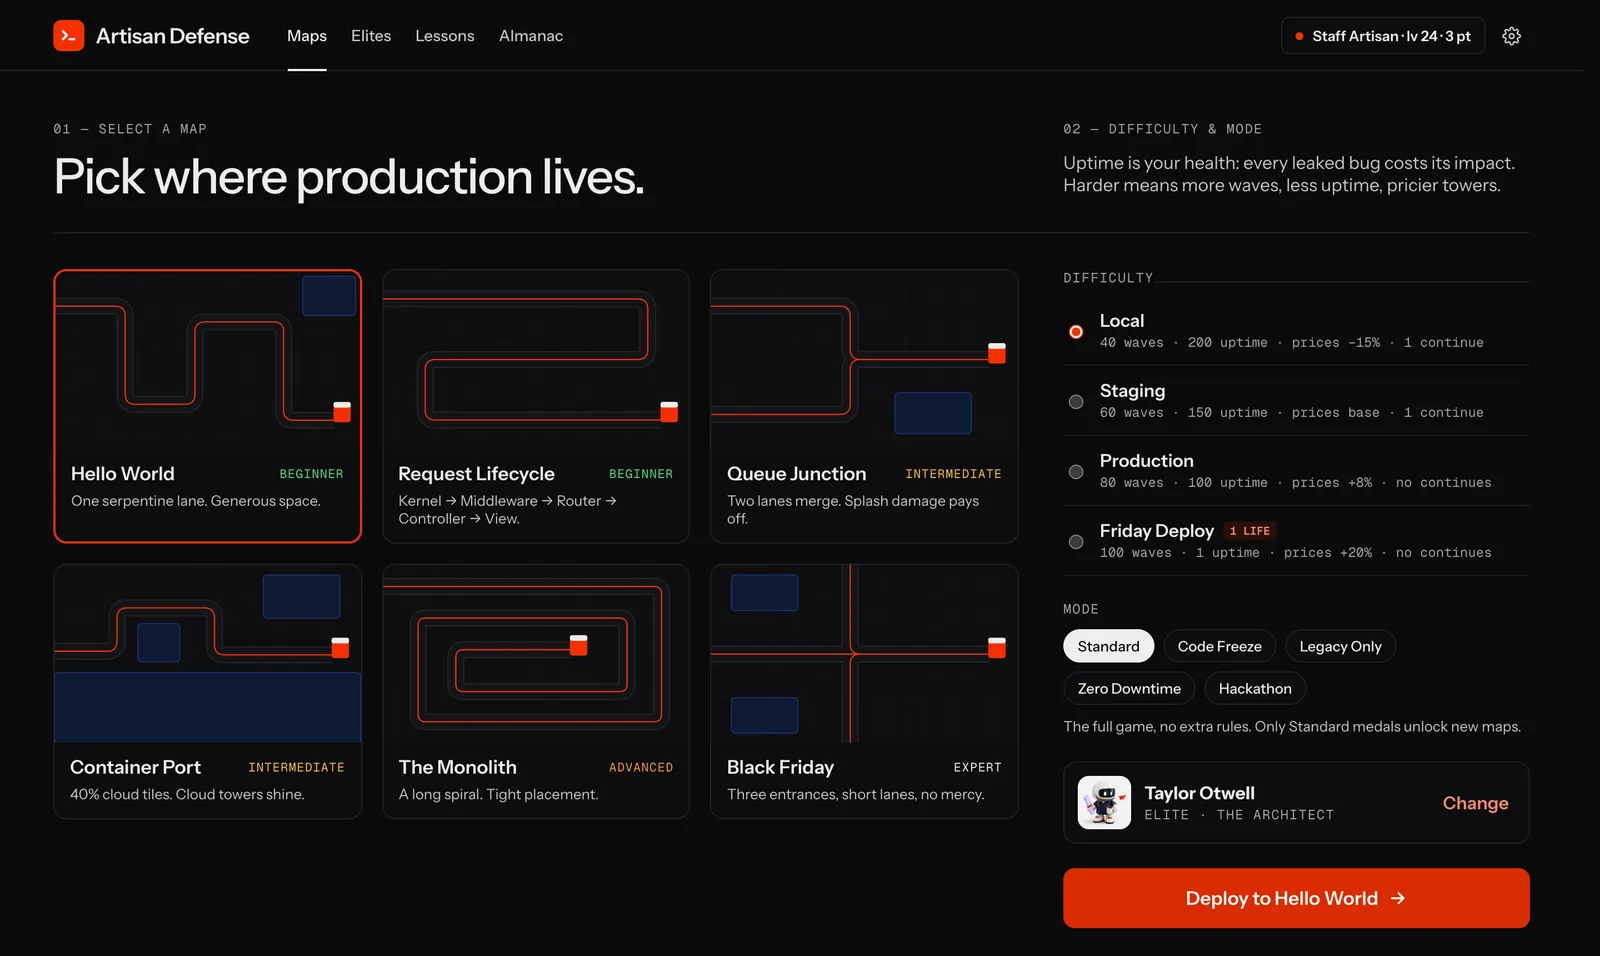Switch mode to Legacy Only

click(1340, 646)
